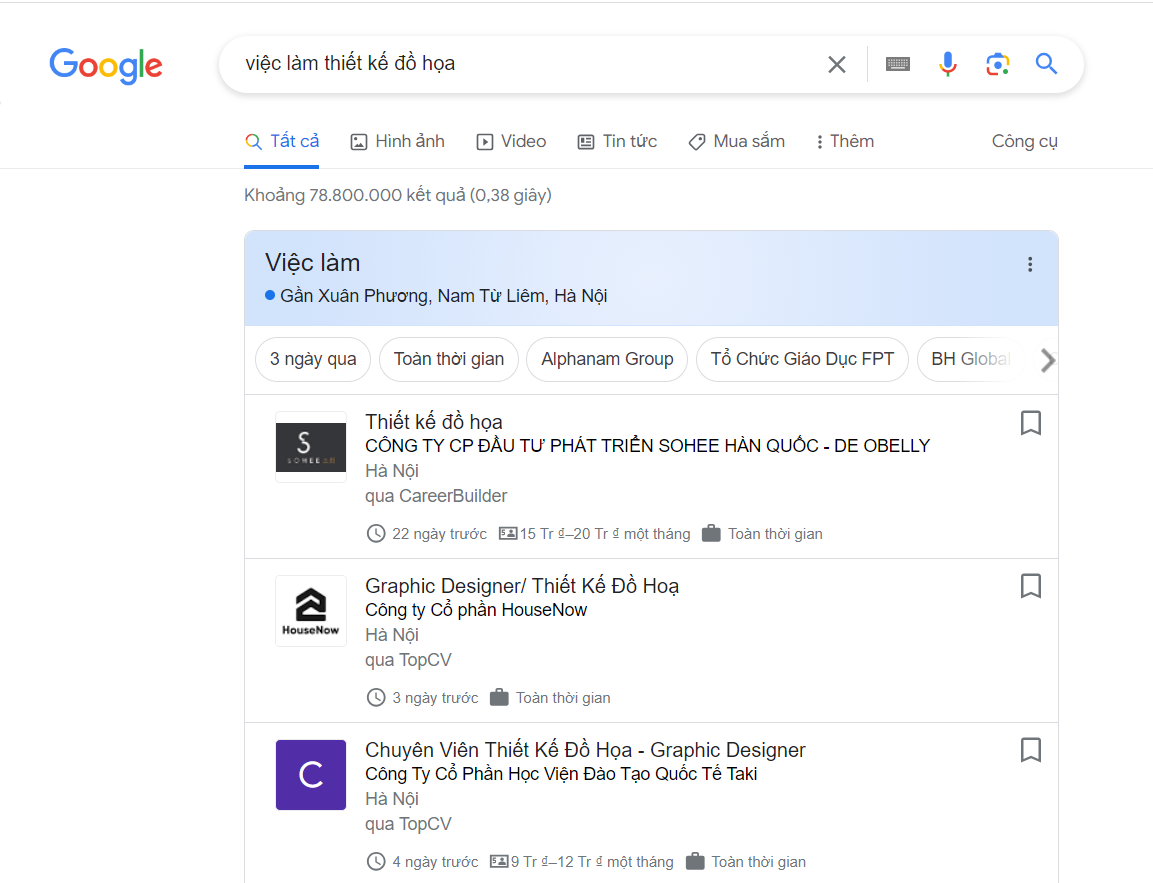The image size is (1153, 883).
Task: Click the HouseNow company logo thumbnail
Action: (311, 611)
